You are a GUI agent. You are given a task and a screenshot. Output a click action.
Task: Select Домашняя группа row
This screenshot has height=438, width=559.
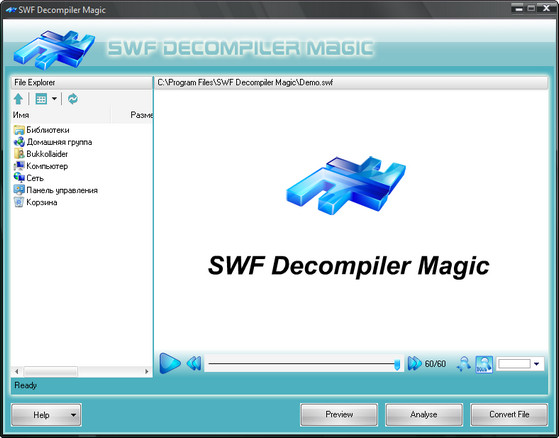tap(53, 142)
